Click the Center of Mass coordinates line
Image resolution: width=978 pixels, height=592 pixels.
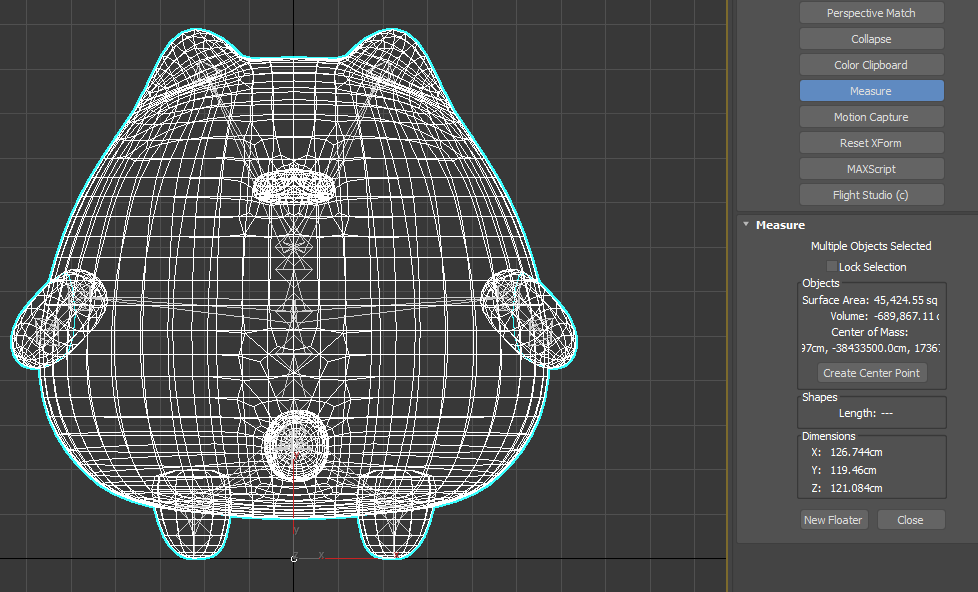(871, 348)
